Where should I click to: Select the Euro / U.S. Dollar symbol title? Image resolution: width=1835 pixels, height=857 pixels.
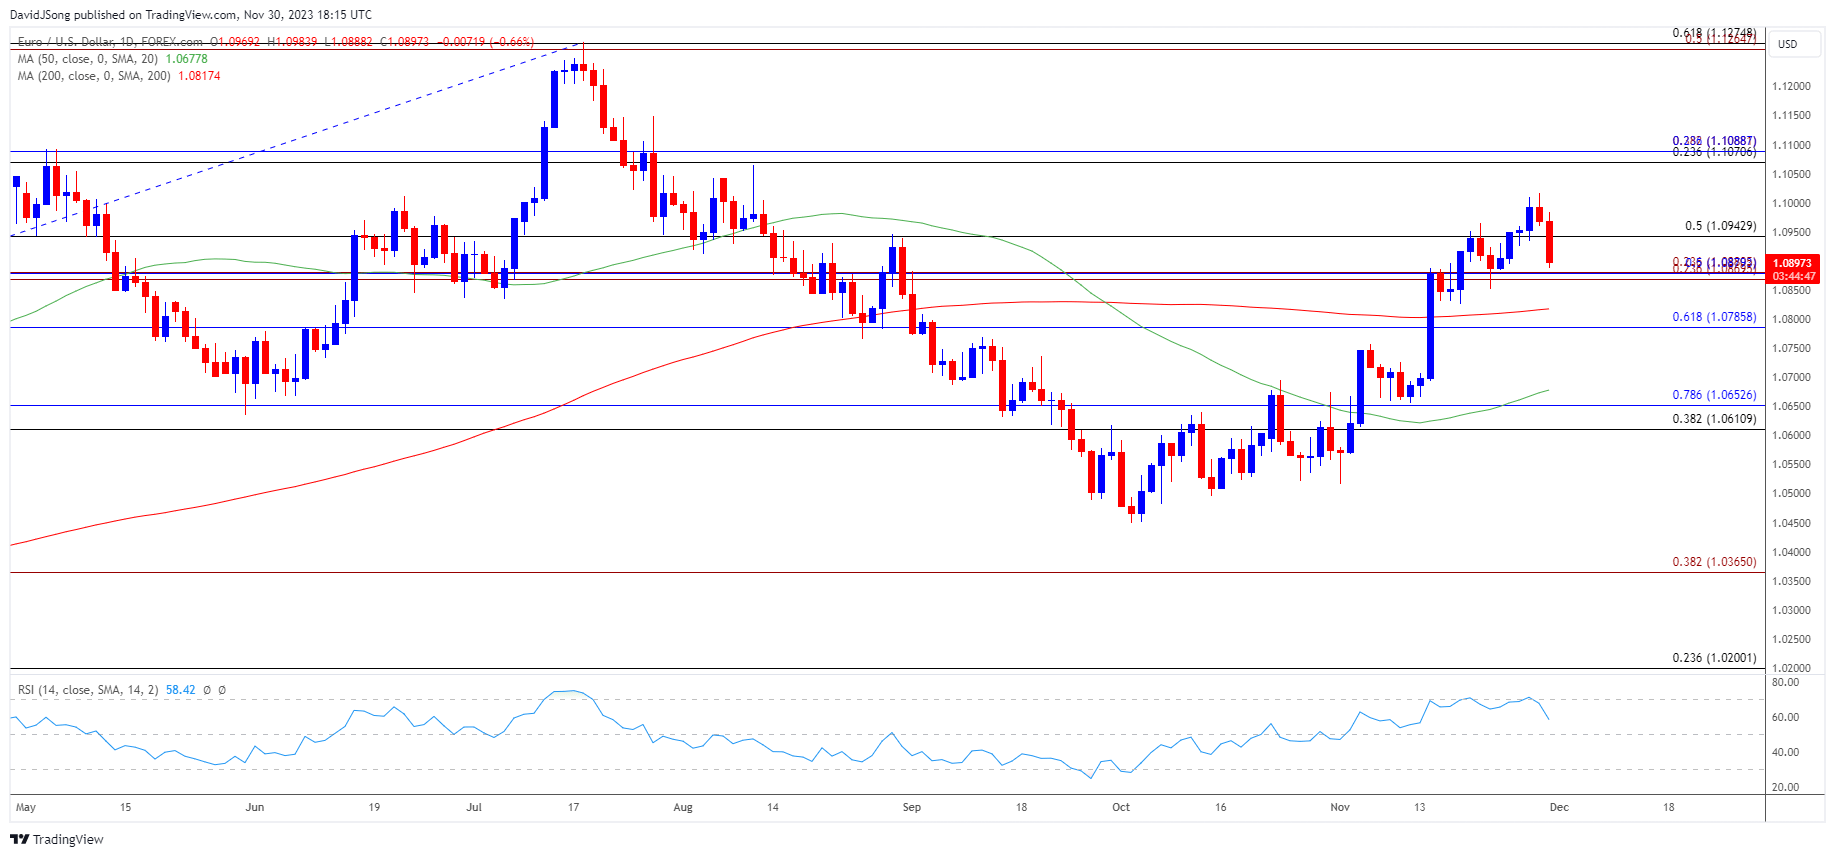(x=68, y=42)
